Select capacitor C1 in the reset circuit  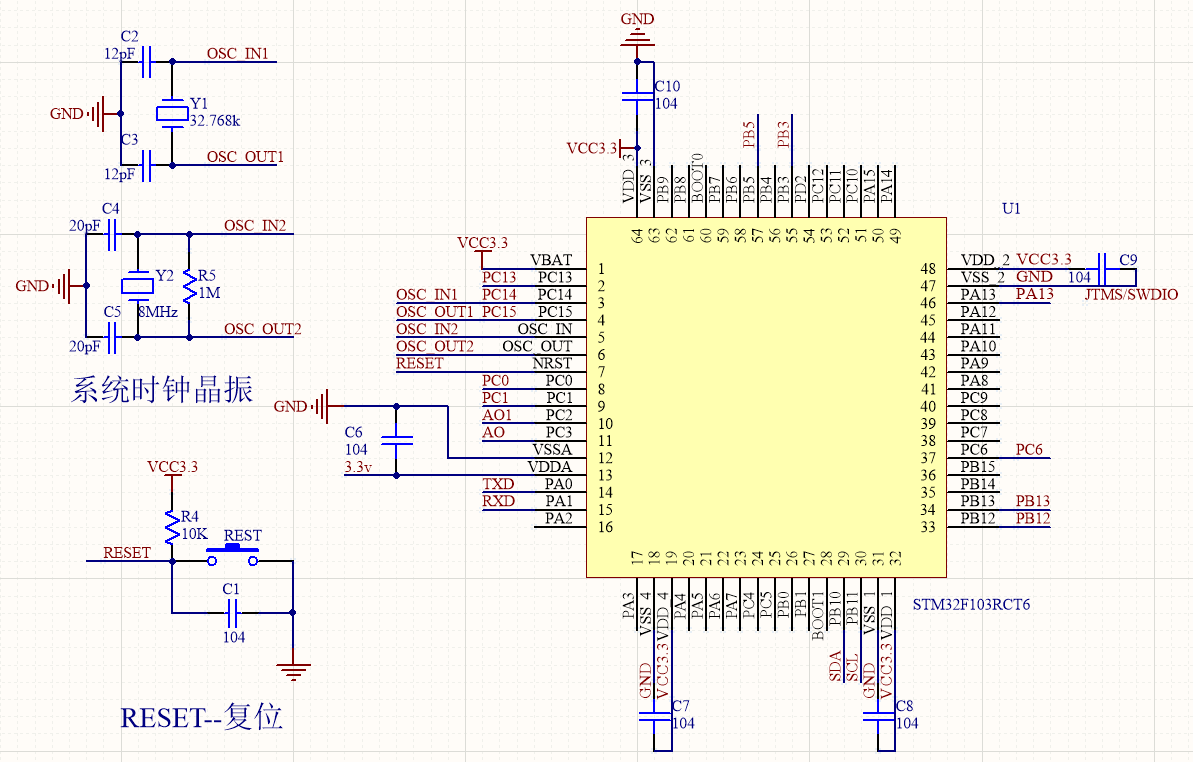click(x=233, y=612)
